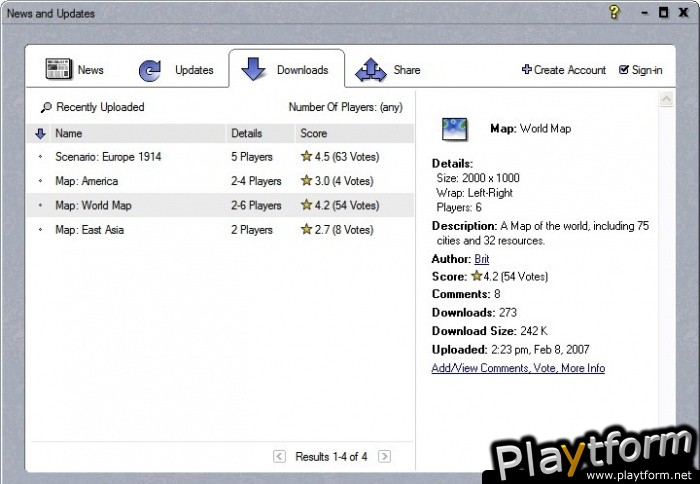The width and height of the screenshot is (700, 484).
Task: Select the Downloads tab label
Action: click(x=303, y=70)
